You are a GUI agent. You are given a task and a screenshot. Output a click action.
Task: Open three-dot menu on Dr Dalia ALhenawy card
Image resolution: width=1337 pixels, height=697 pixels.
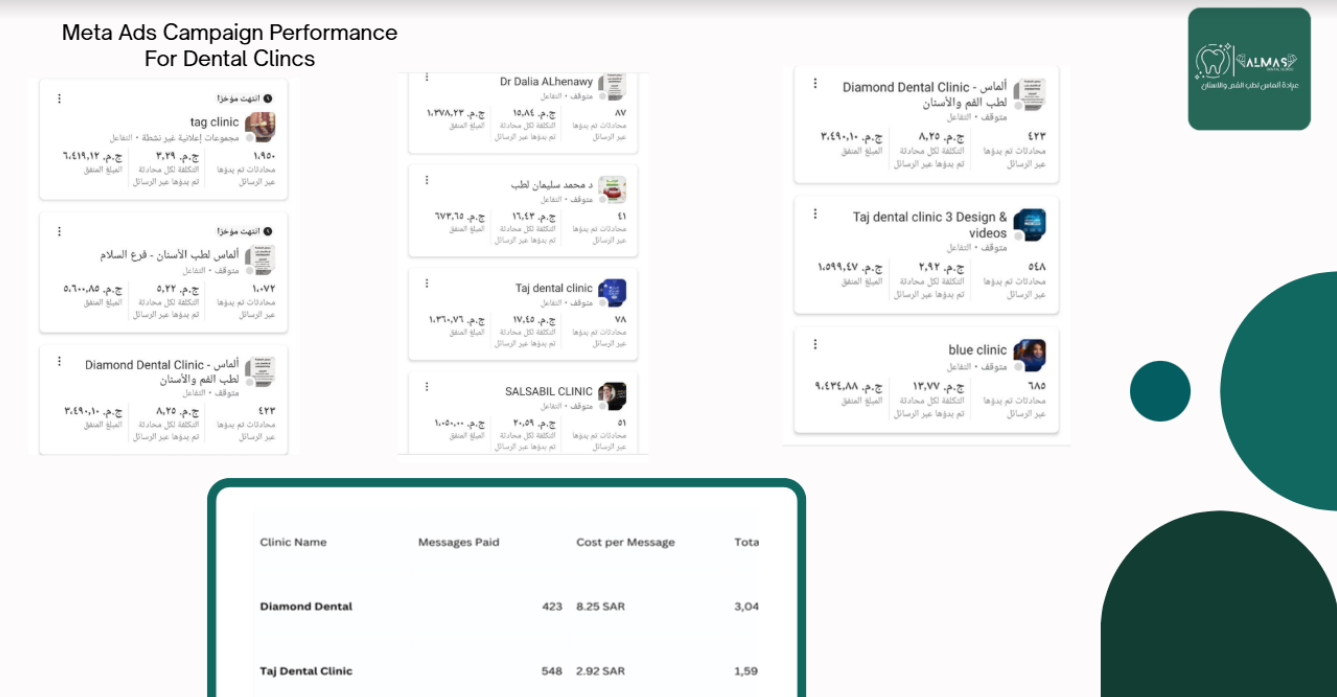coord(426,77)
